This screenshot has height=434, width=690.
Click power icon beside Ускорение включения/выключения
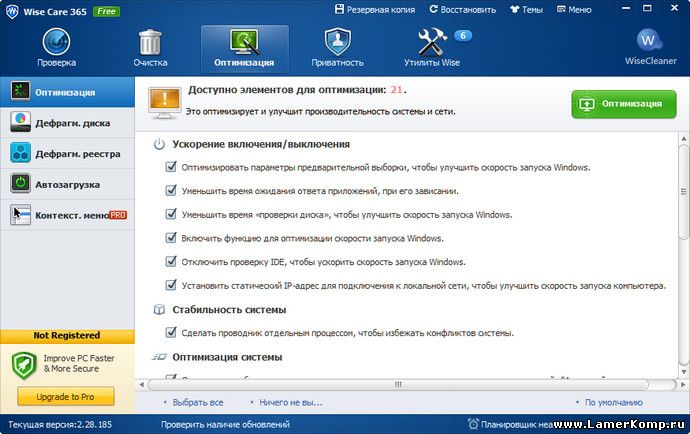point(159,144)
